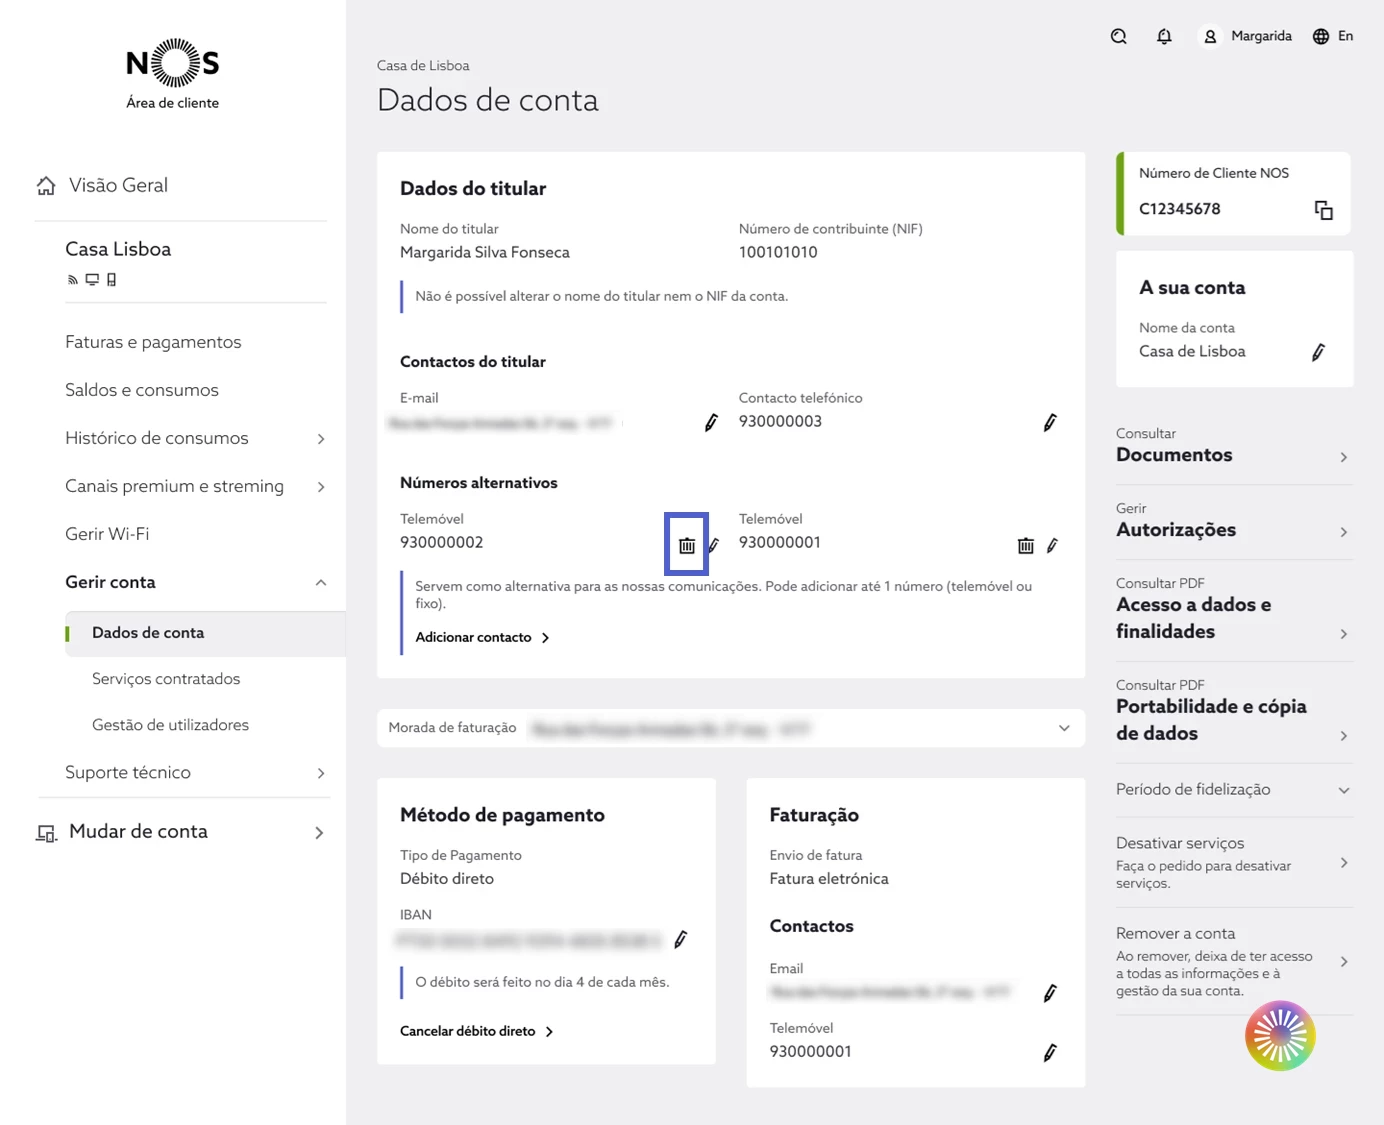
Task: Open the notifications bell
Action: tap(1164, 36)
